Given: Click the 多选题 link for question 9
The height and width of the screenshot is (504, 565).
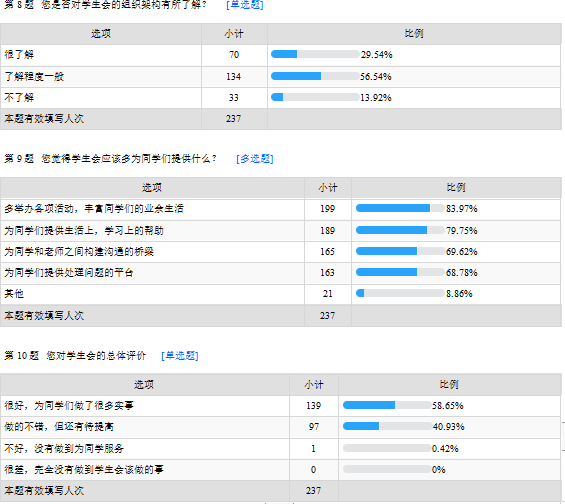Looking at the screenshot, I should [x=255, y=159].
